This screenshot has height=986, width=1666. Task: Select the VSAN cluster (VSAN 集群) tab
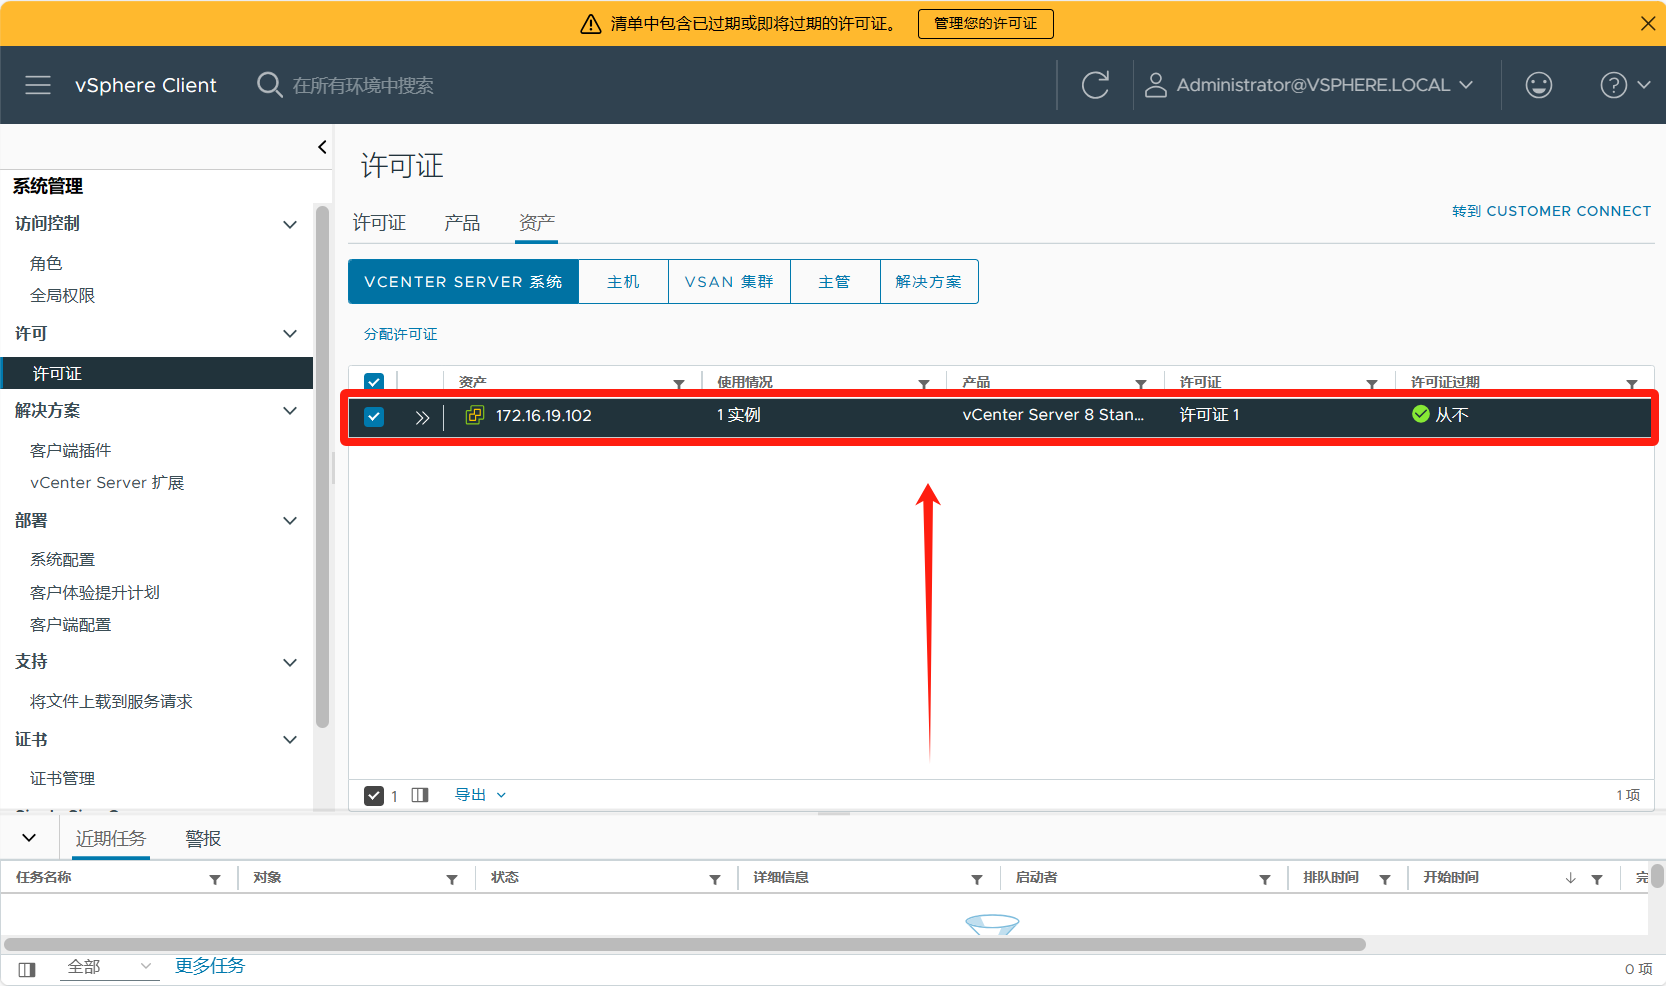click(729, 282)
